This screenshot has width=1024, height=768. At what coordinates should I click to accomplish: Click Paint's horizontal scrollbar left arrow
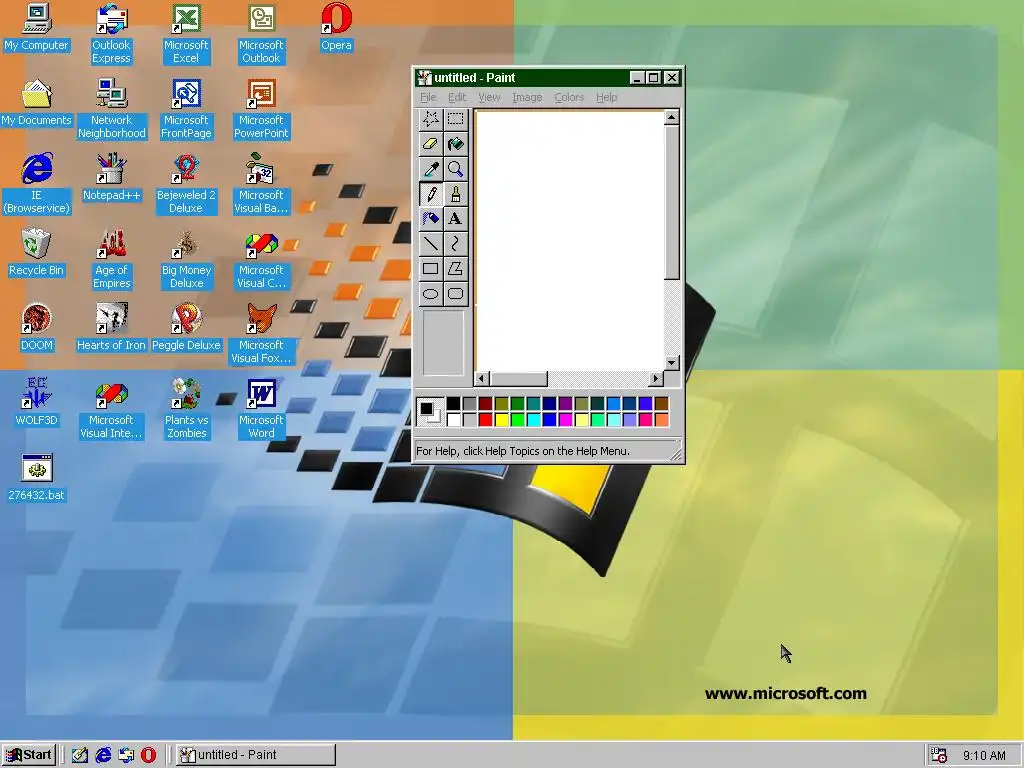click(482, 378)
